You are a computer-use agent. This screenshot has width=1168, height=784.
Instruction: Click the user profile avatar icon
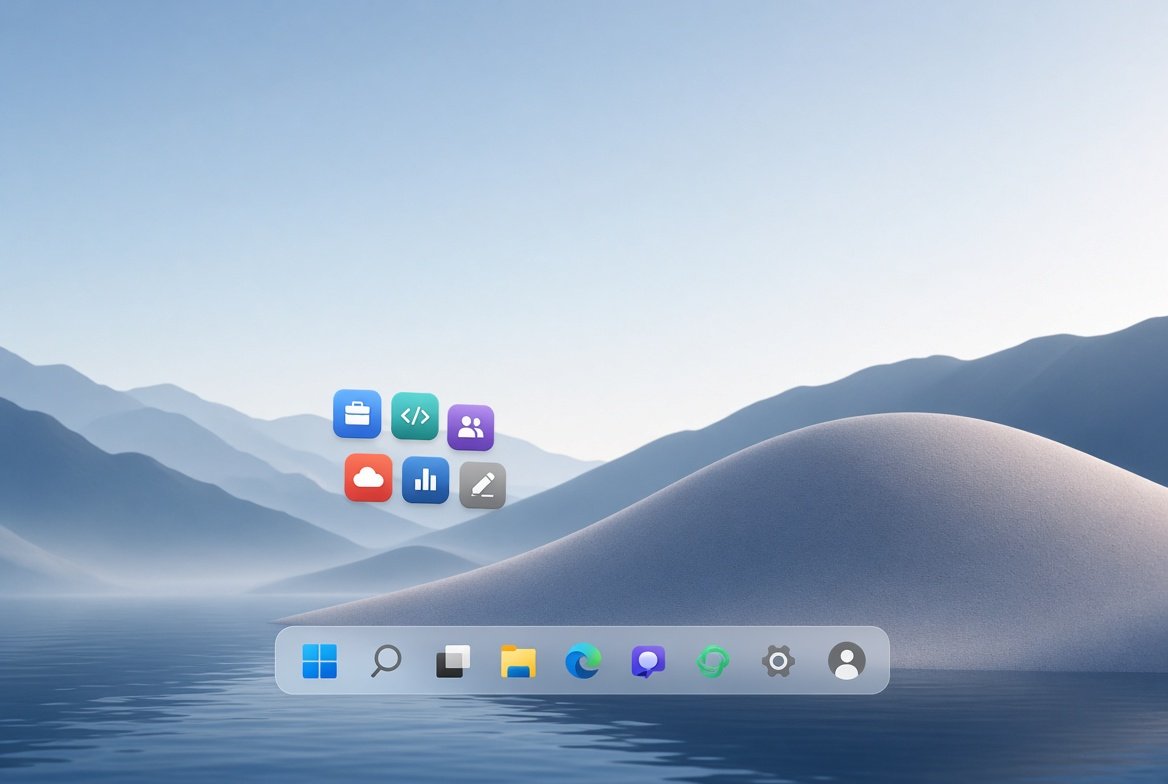tap(847, 661)
